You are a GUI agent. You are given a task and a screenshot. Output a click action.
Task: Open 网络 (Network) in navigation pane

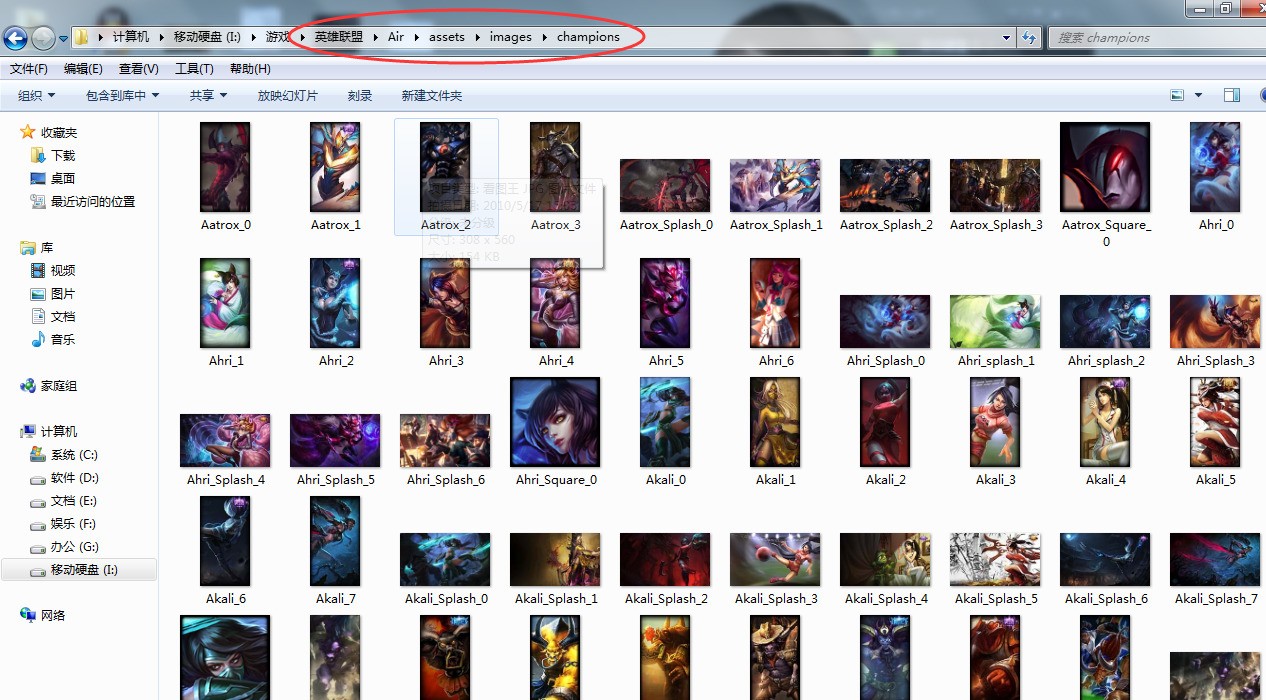pos(52,615)
